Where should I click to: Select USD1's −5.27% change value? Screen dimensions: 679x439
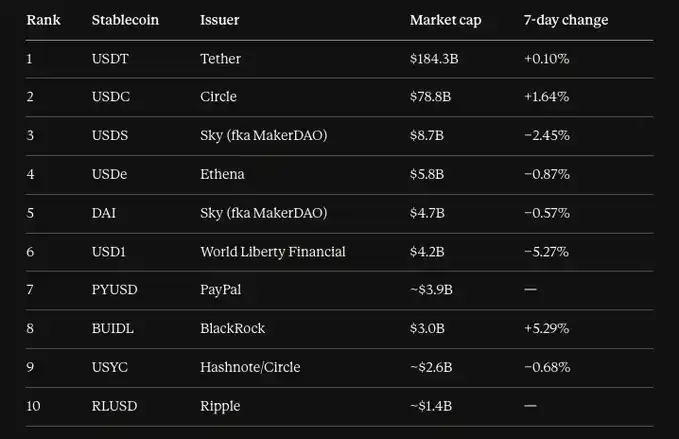[546, 252]
